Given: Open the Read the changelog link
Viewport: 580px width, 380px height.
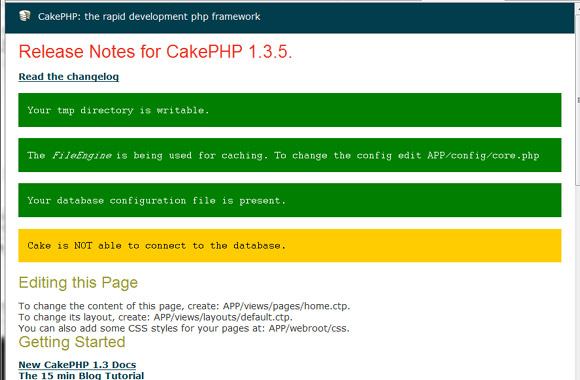Looking at the screenshot, I should coord(69,77).
